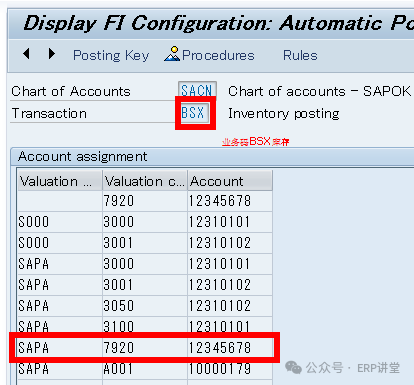The height and width of the screenshot is (385, 414).
Task: Click the Valuation class column header
Action: pos(145,181)
